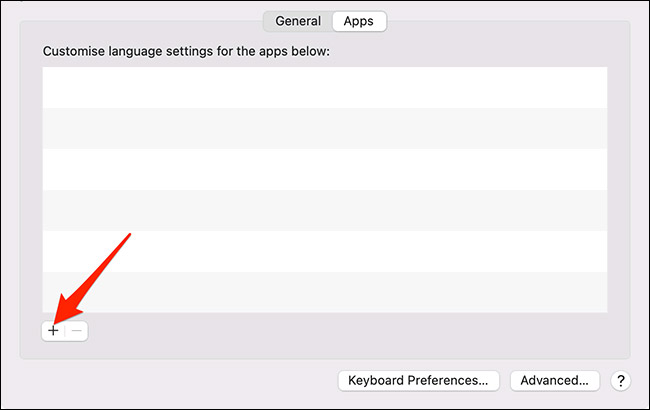Select the fifth row in the apps list
The width and height of the screenshot is (650, 410).
click(x=324, y=251)
